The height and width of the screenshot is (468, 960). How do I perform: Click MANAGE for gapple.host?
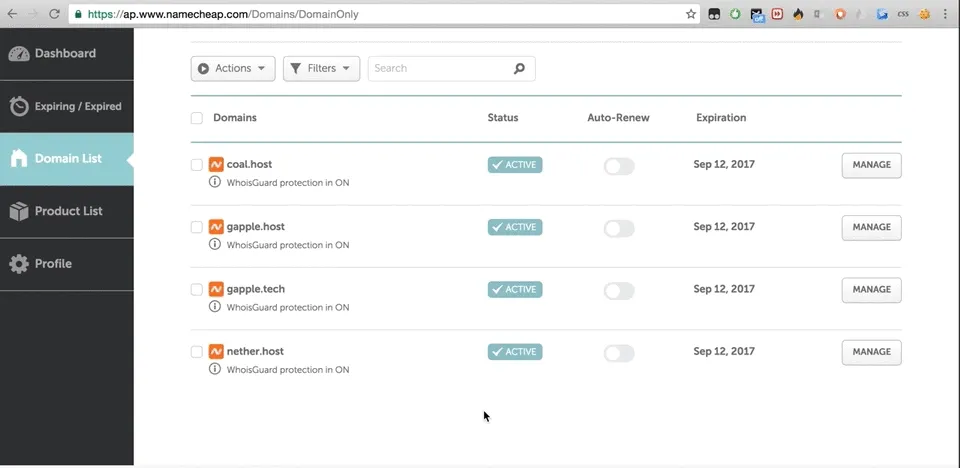871,228
